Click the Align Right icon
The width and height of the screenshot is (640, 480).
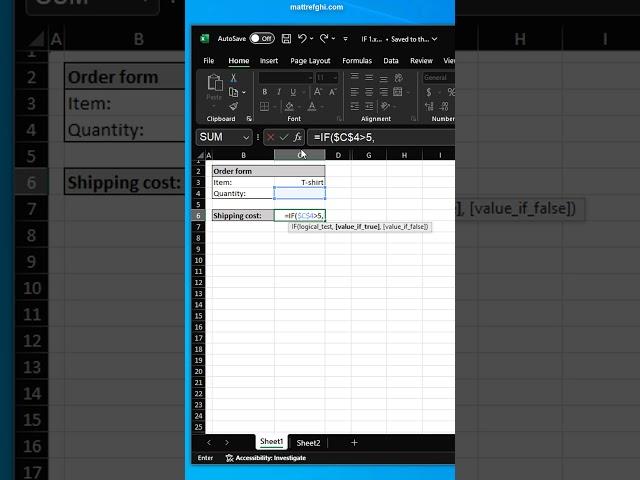pyautogui.click(x=383, y=92)
